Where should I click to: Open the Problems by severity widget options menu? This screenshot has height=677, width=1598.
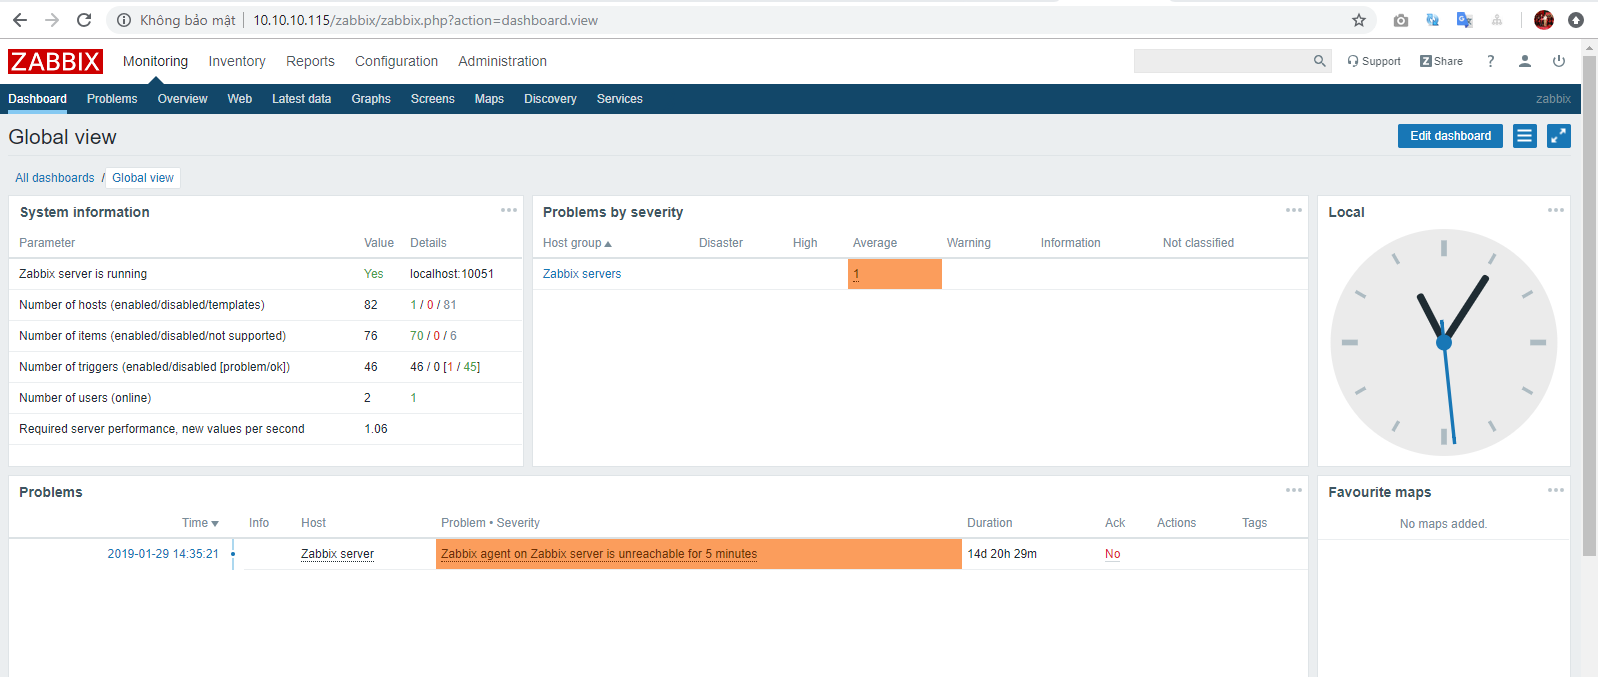[1294, 210]
